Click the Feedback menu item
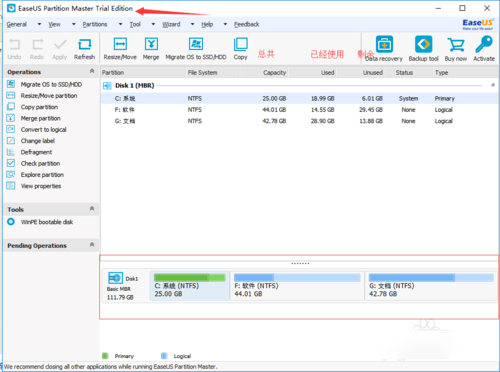The height and width of the screenshot is (372, 500). [x=247, y=24]
